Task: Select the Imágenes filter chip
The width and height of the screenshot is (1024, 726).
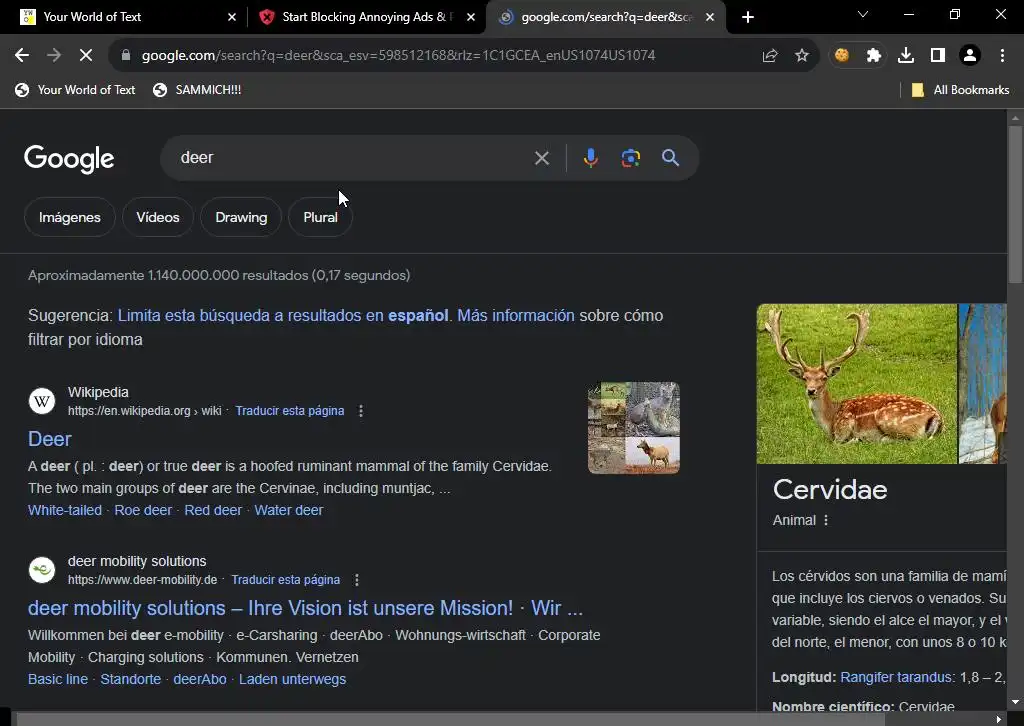Action: tap(70, 217)
